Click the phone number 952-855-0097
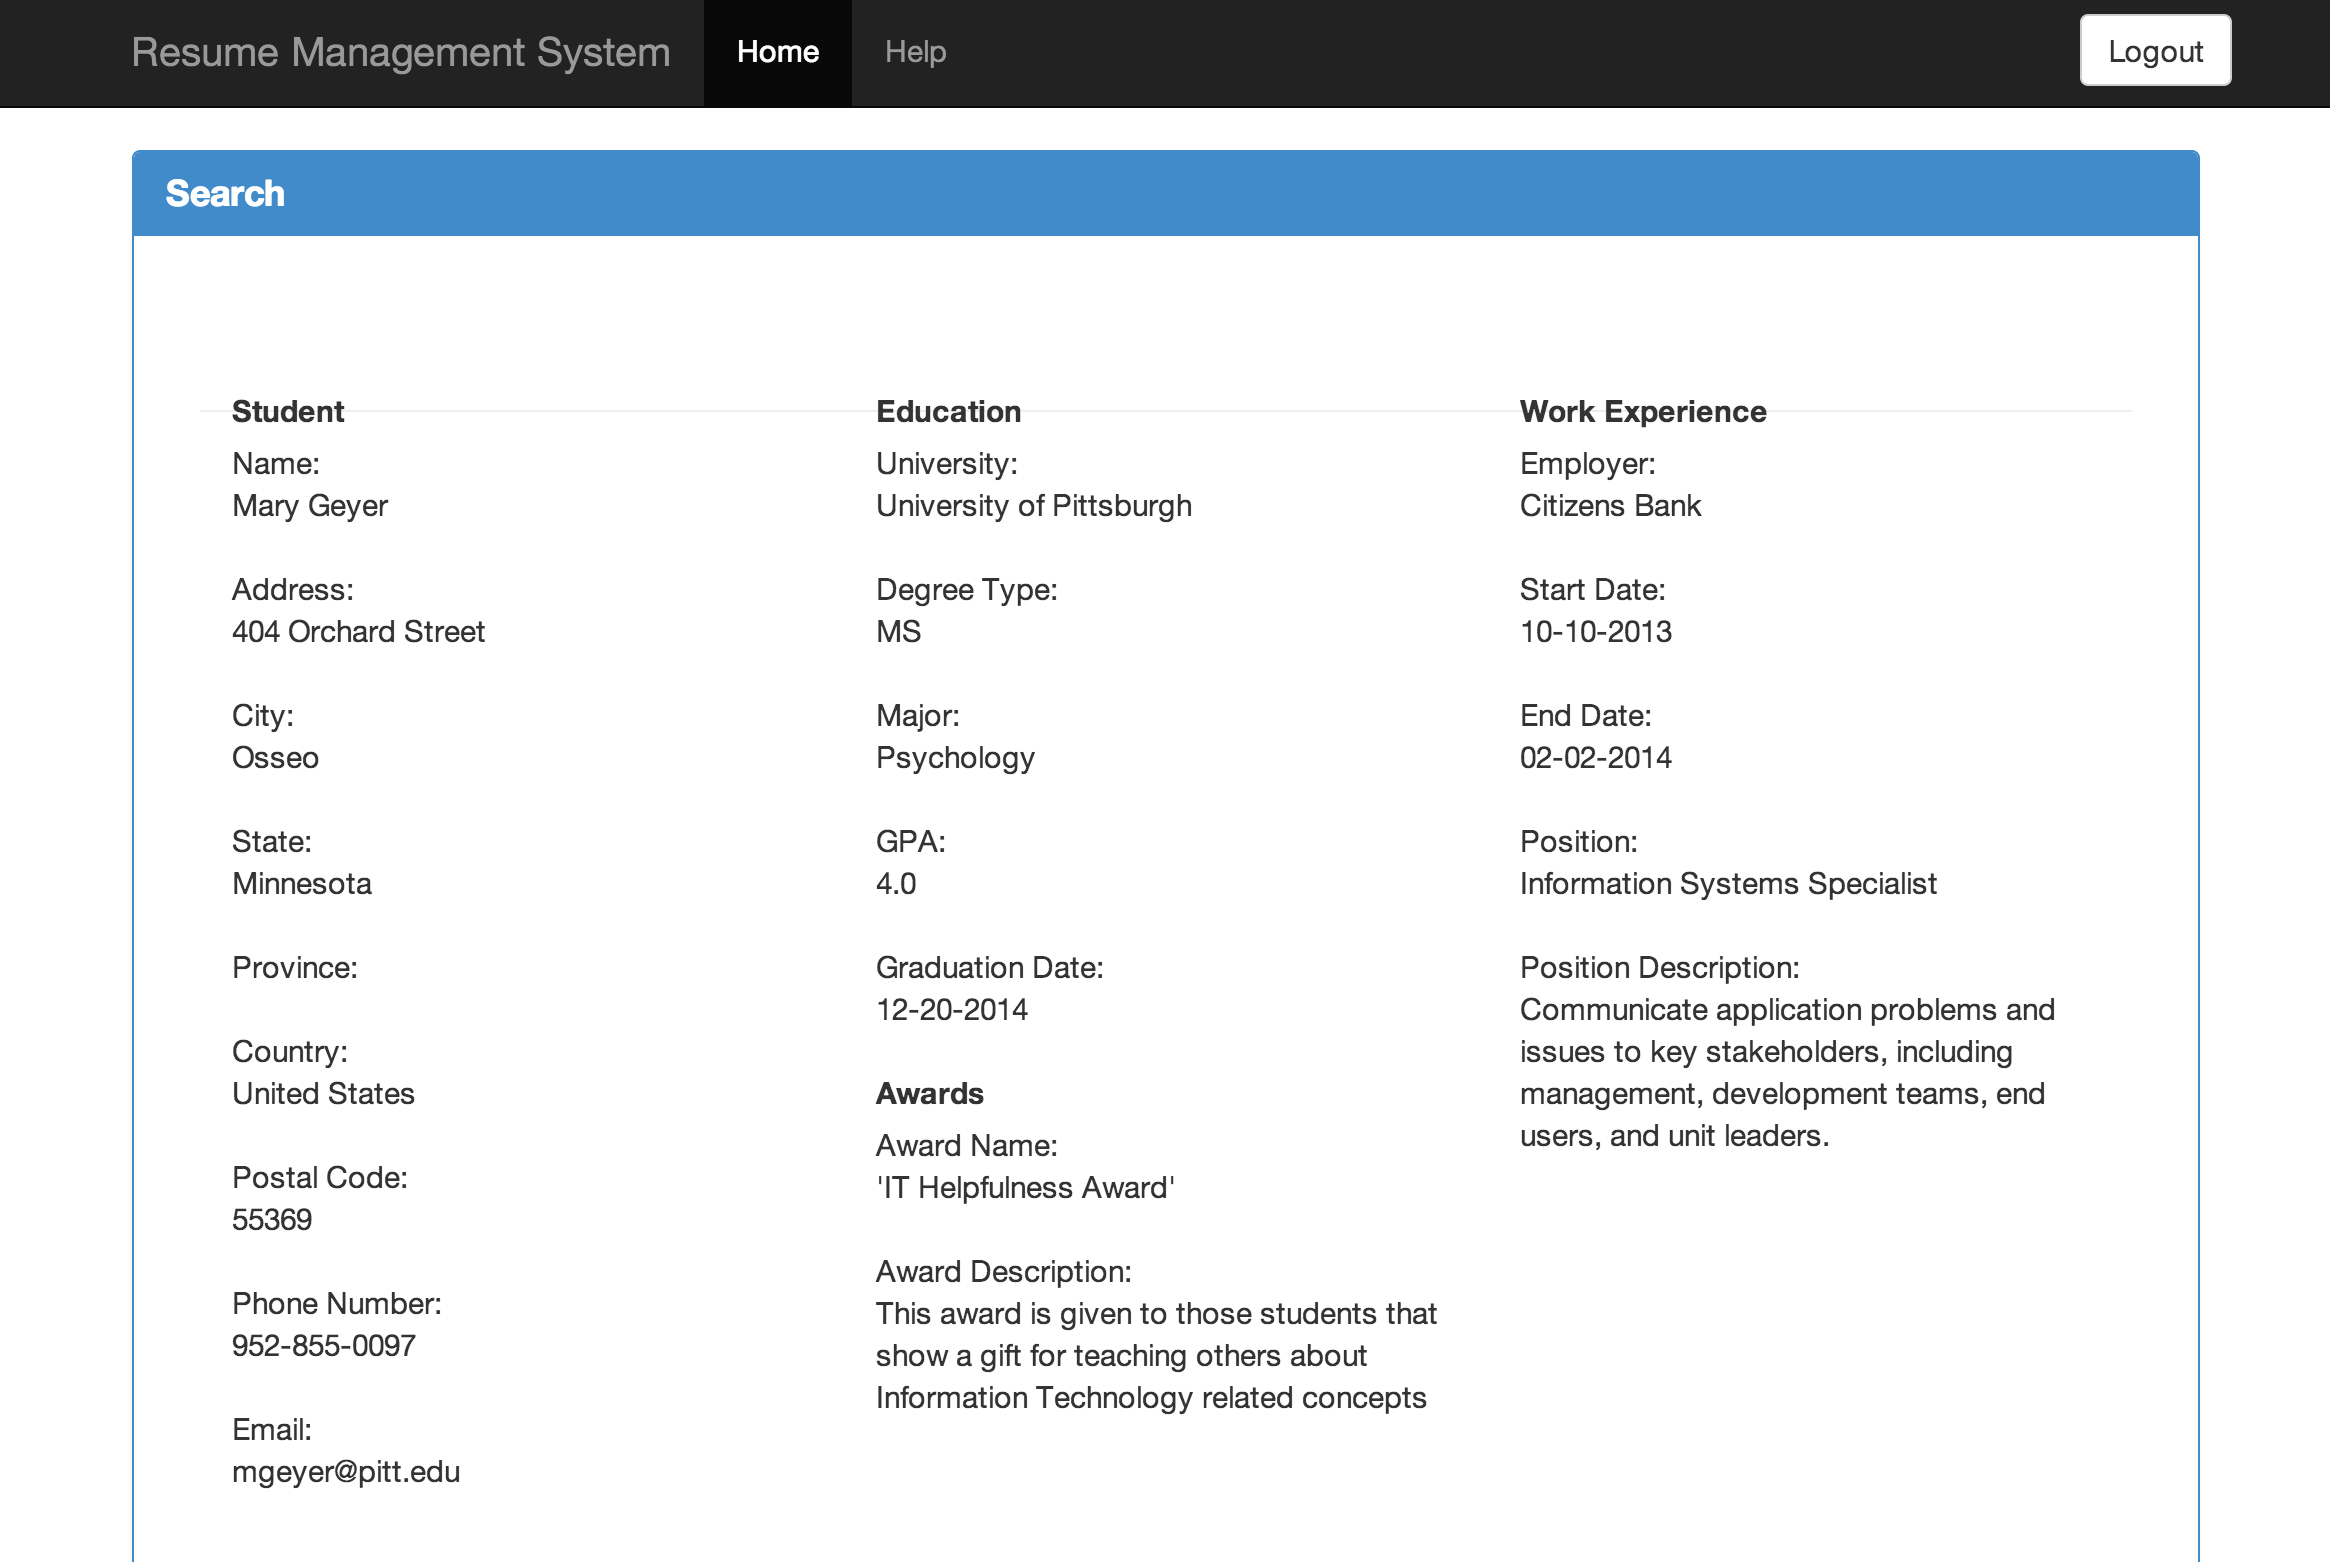2330x1562 pixels. [323, 1346]
